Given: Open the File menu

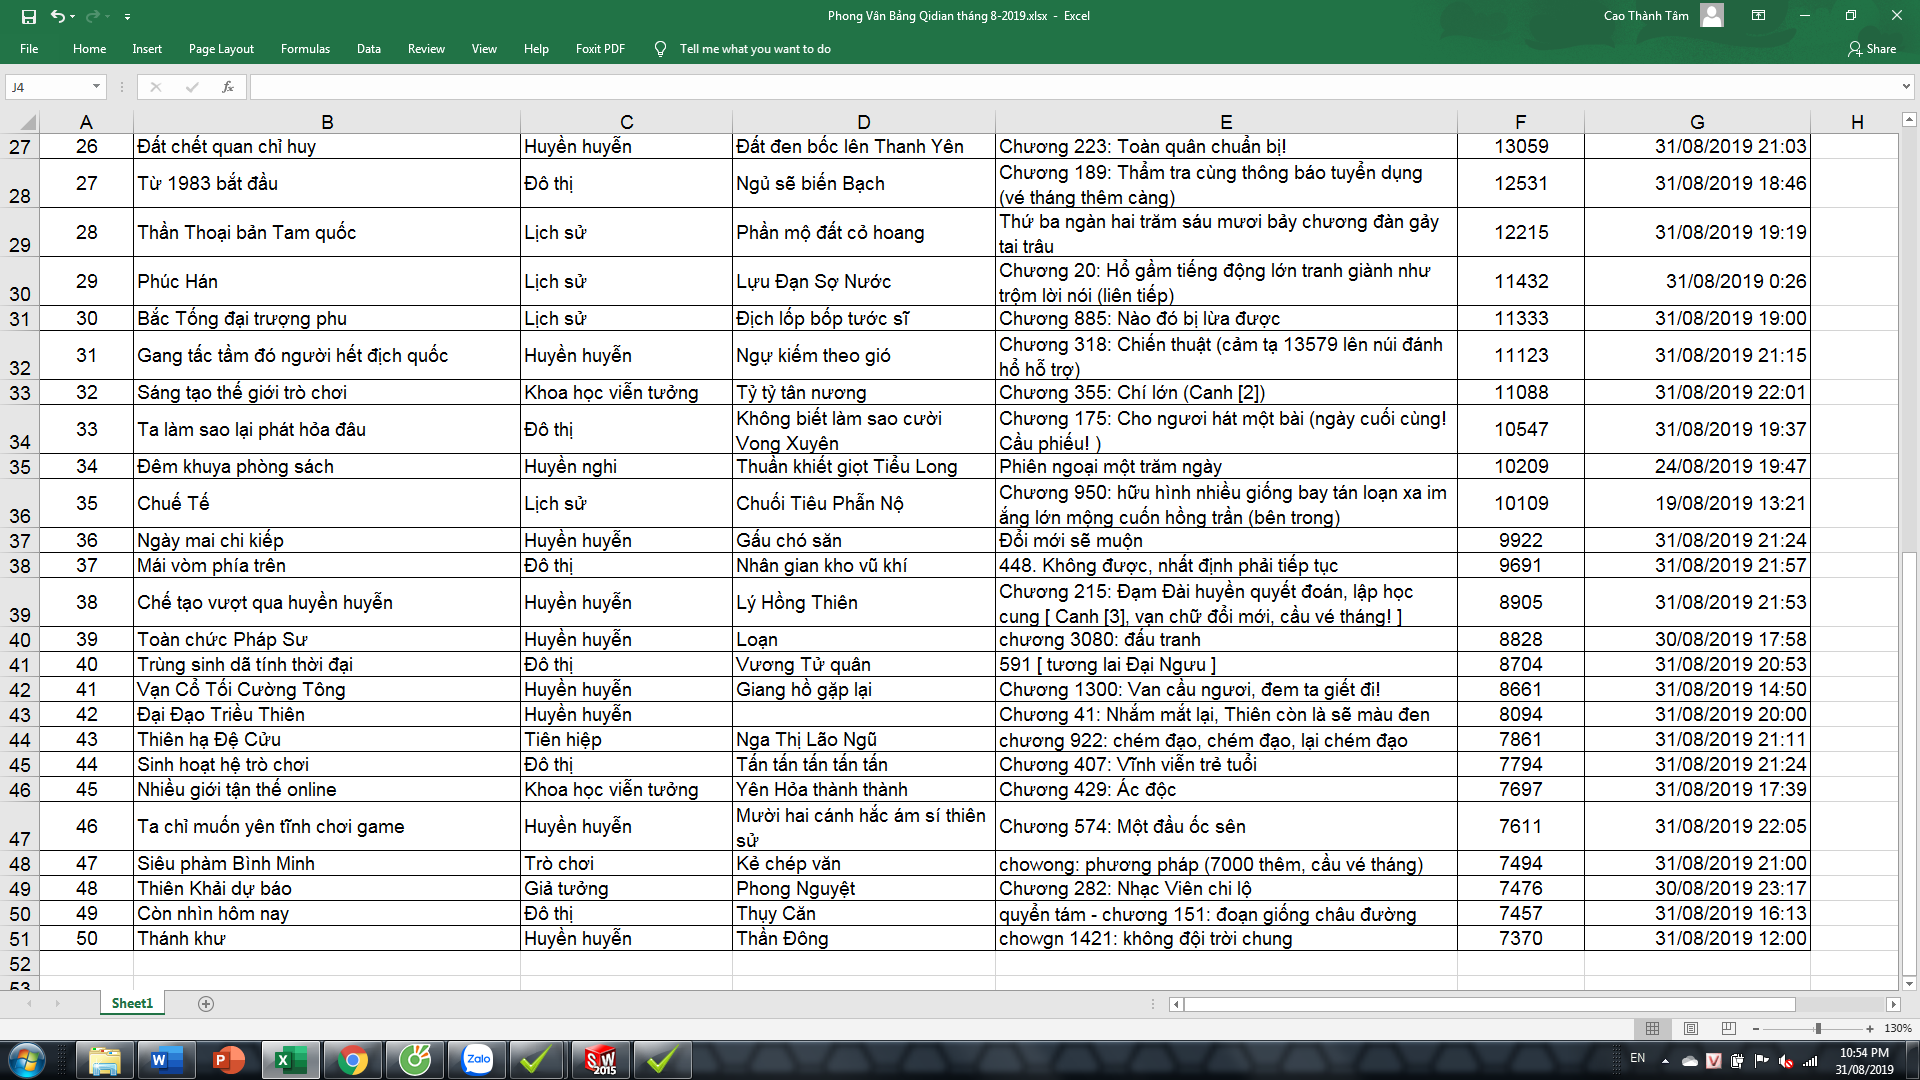Looking at the screenshot, I should point(29,49).
